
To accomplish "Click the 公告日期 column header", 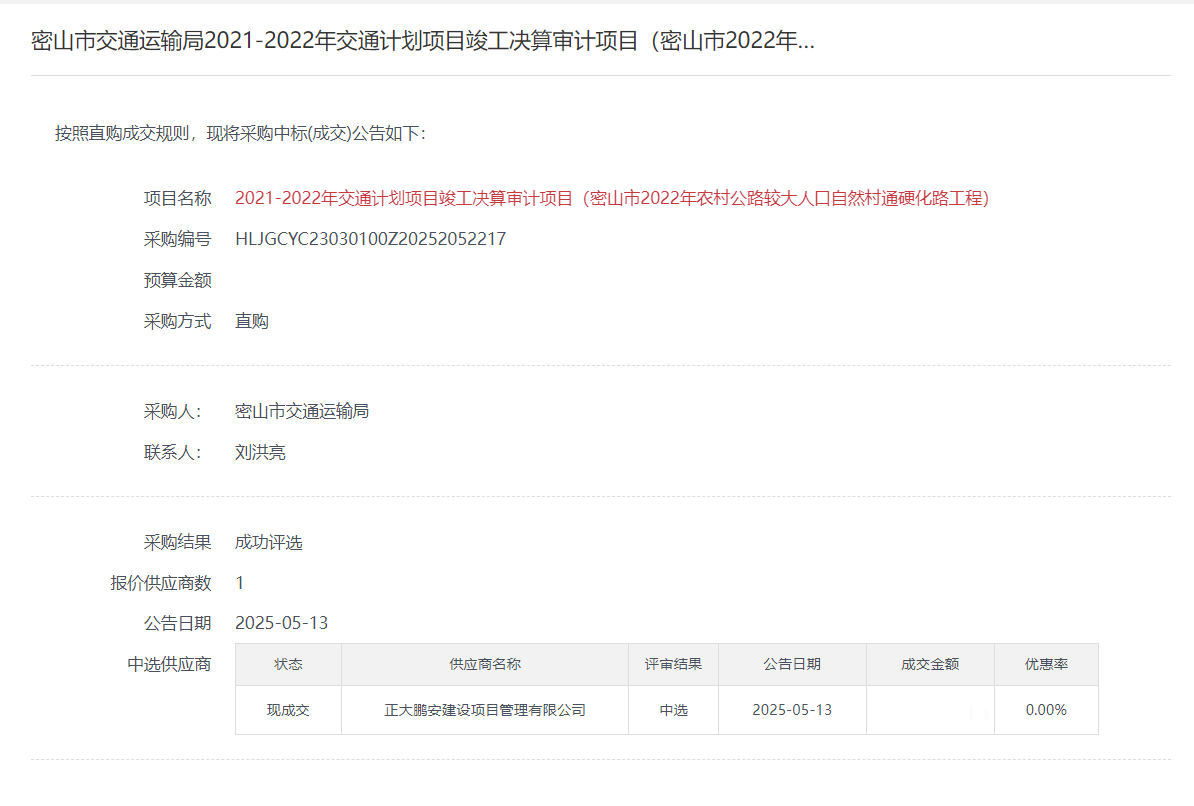I will point(792,664).
